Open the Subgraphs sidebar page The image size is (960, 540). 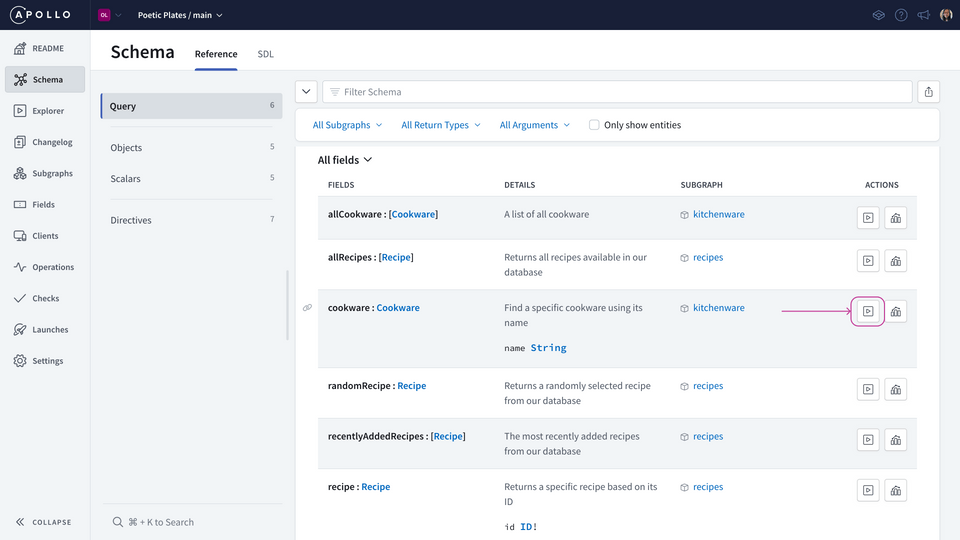coord(45,173)
